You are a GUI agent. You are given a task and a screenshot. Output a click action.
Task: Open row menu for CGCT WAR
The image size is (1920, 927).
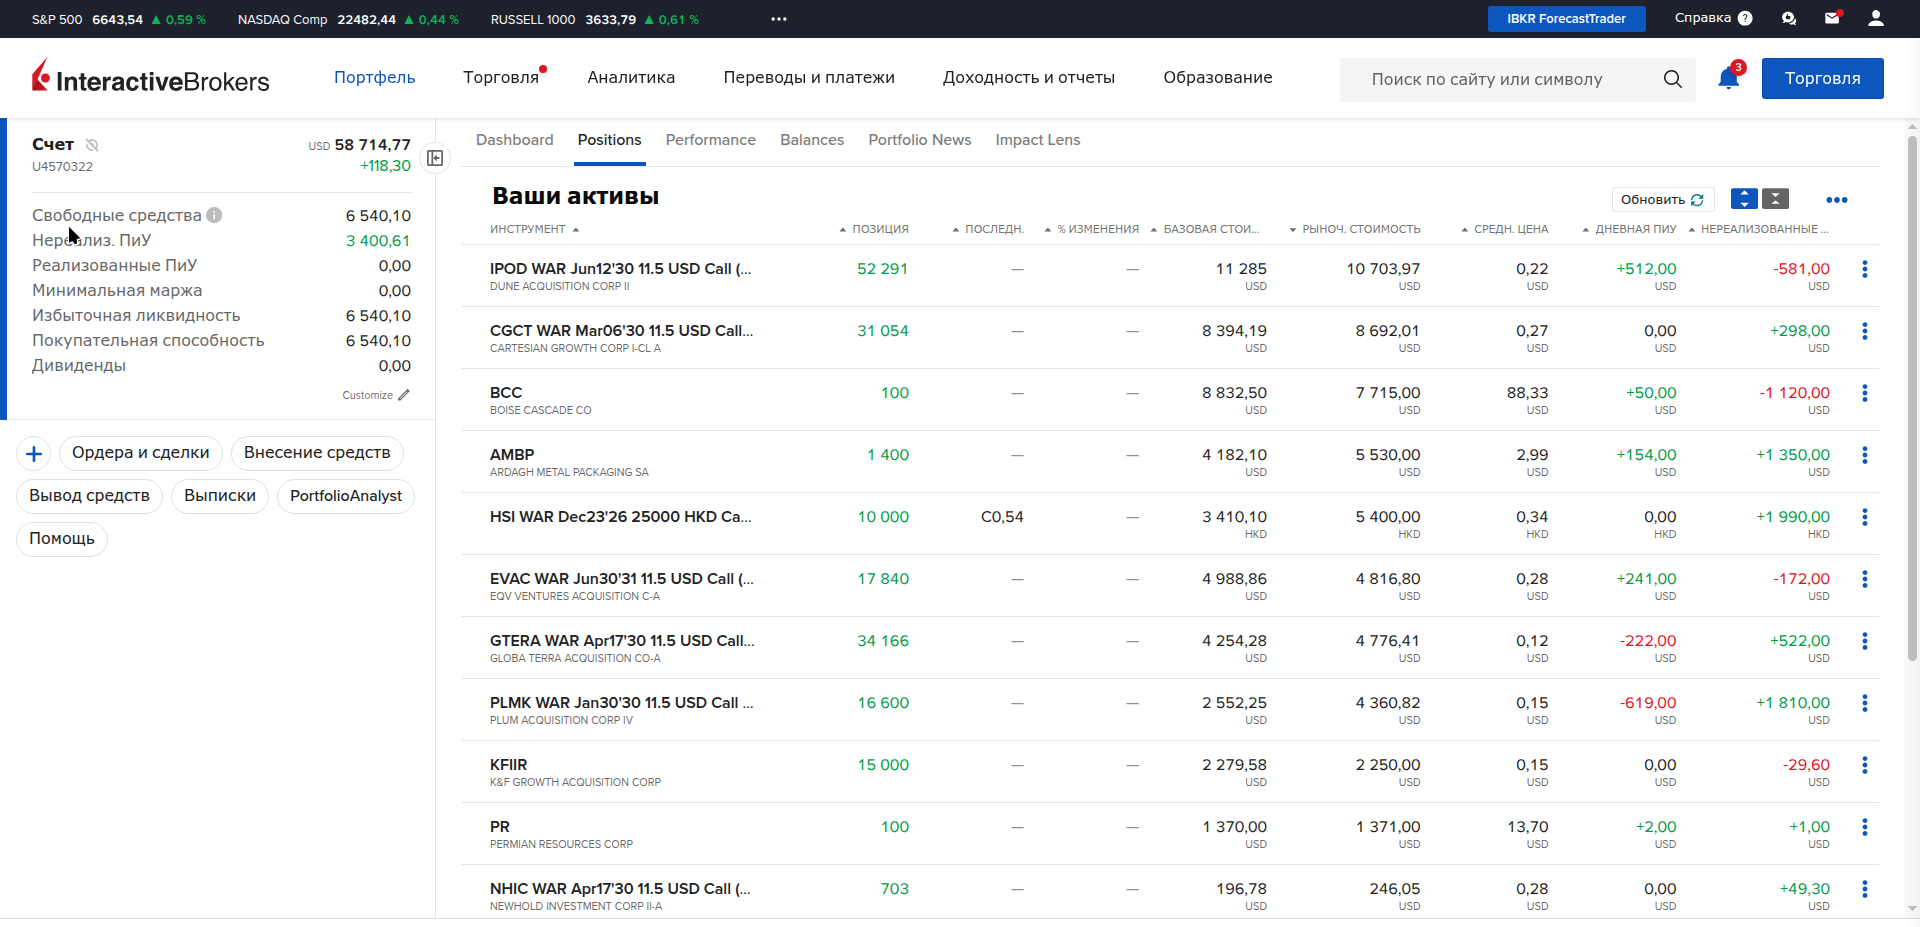[x=1865, y=331]
